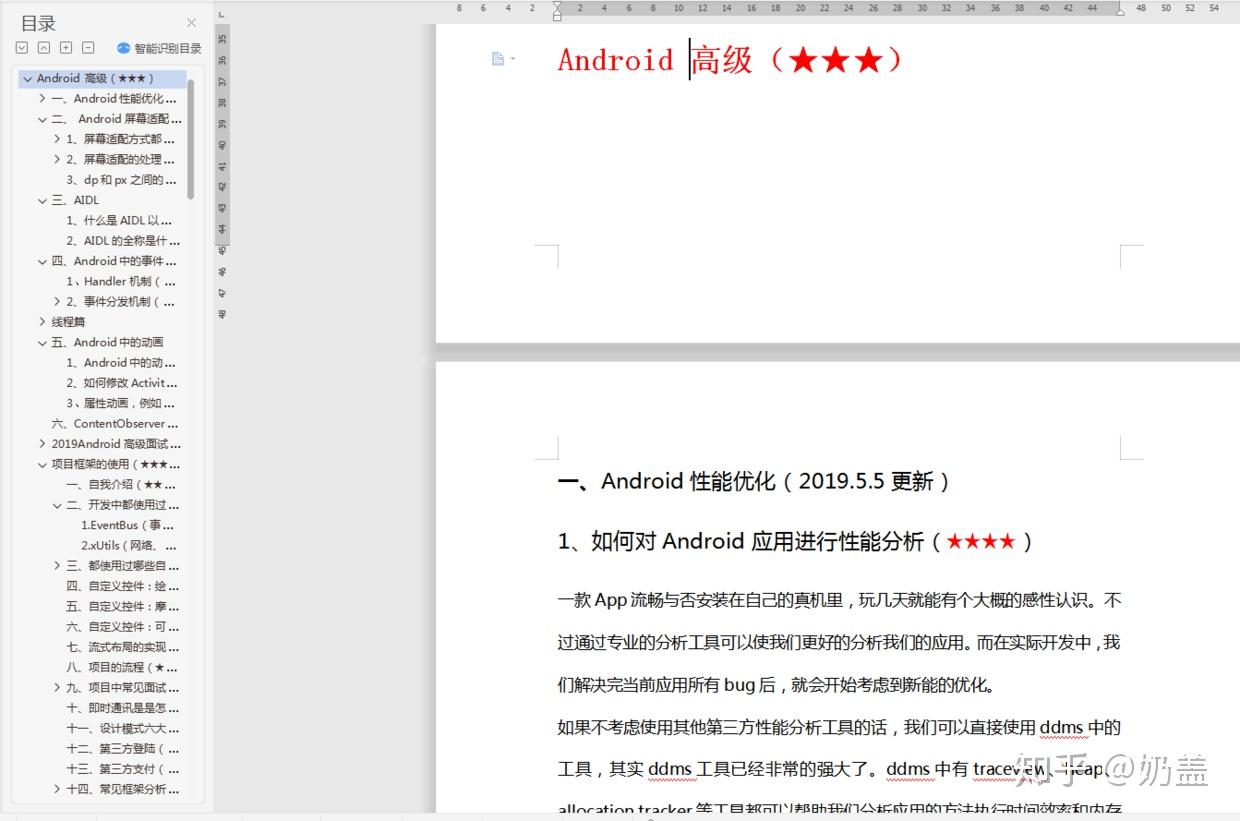Close the 目录 navigation pane
The height and width of the screenshot is (821, 1240).
(192, 22)
